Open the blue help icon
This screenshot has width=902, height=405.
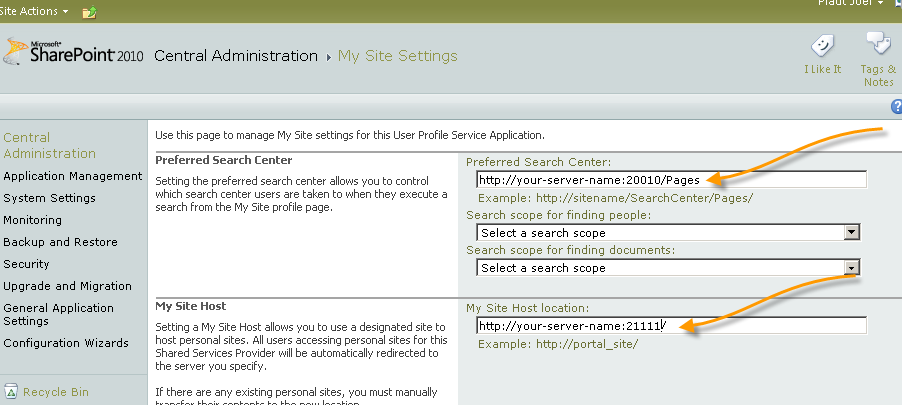(896, 106)
